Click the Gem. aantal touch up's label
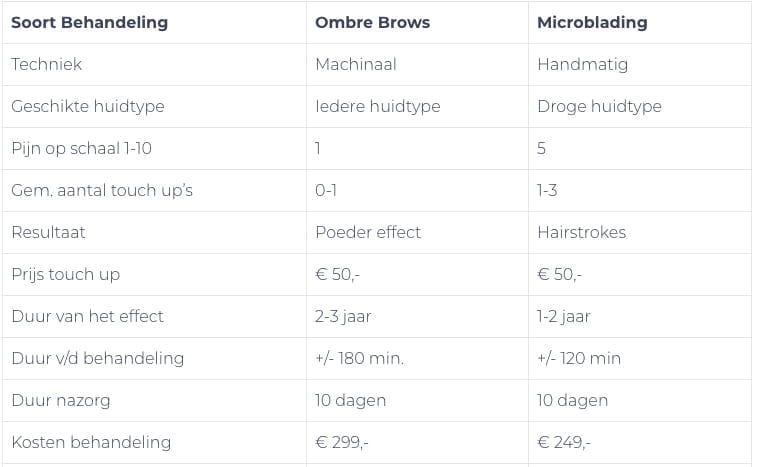The height and width of the screenshot is (467, 760). (x=102, y=190)
